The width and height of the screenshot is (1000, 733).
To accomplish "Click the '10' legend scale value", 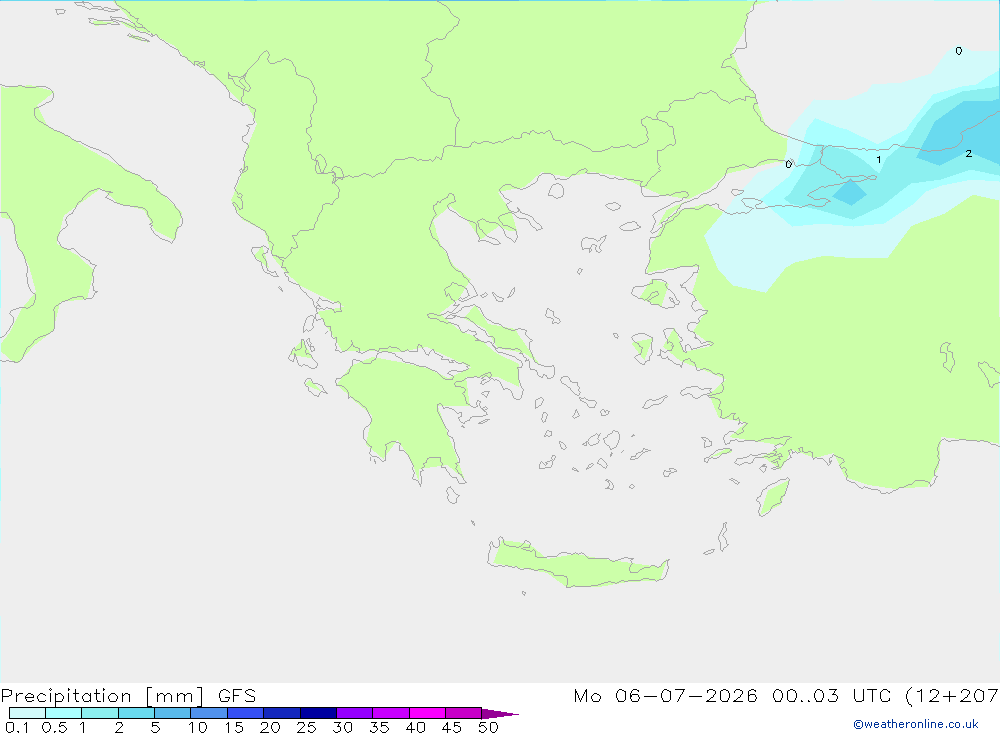I will (198, 727).
